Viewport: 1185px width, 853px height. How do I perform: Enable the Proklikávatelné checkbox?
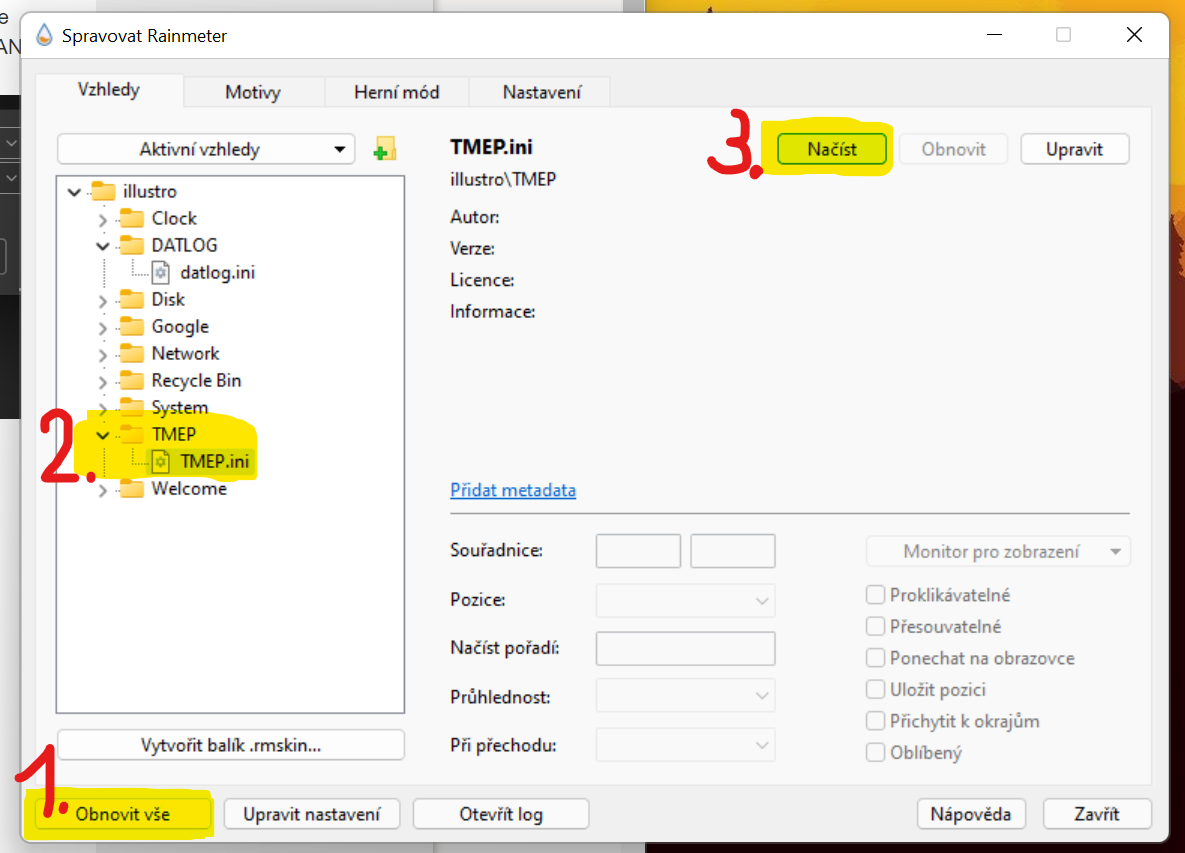(x=876, y=595)
